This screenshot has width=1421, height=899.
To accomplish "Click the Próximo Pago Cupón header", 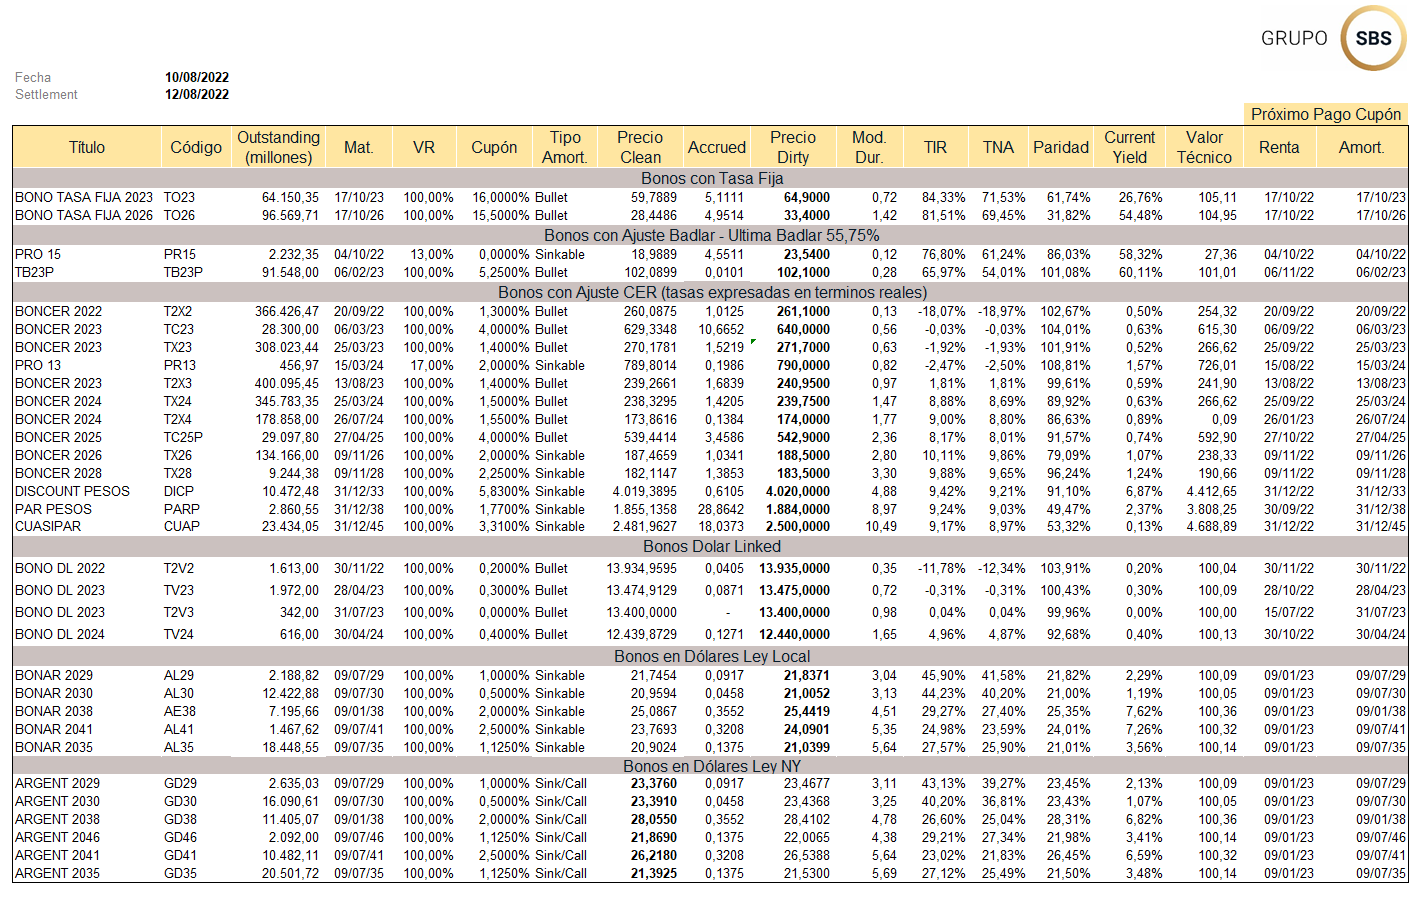I will 1326,114.
